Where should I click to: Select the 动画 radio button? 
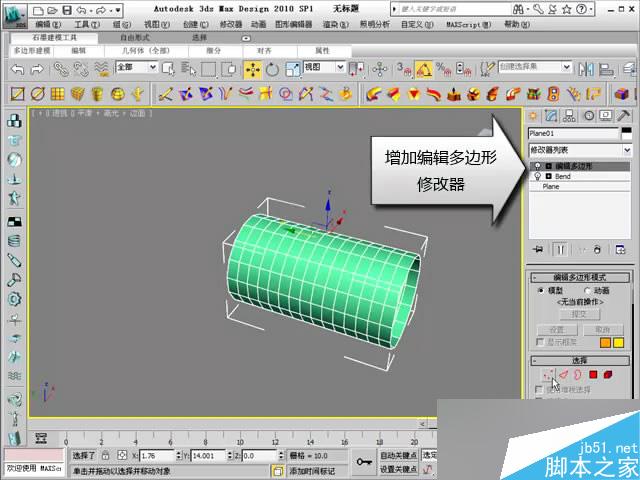(x=587, y=291)
